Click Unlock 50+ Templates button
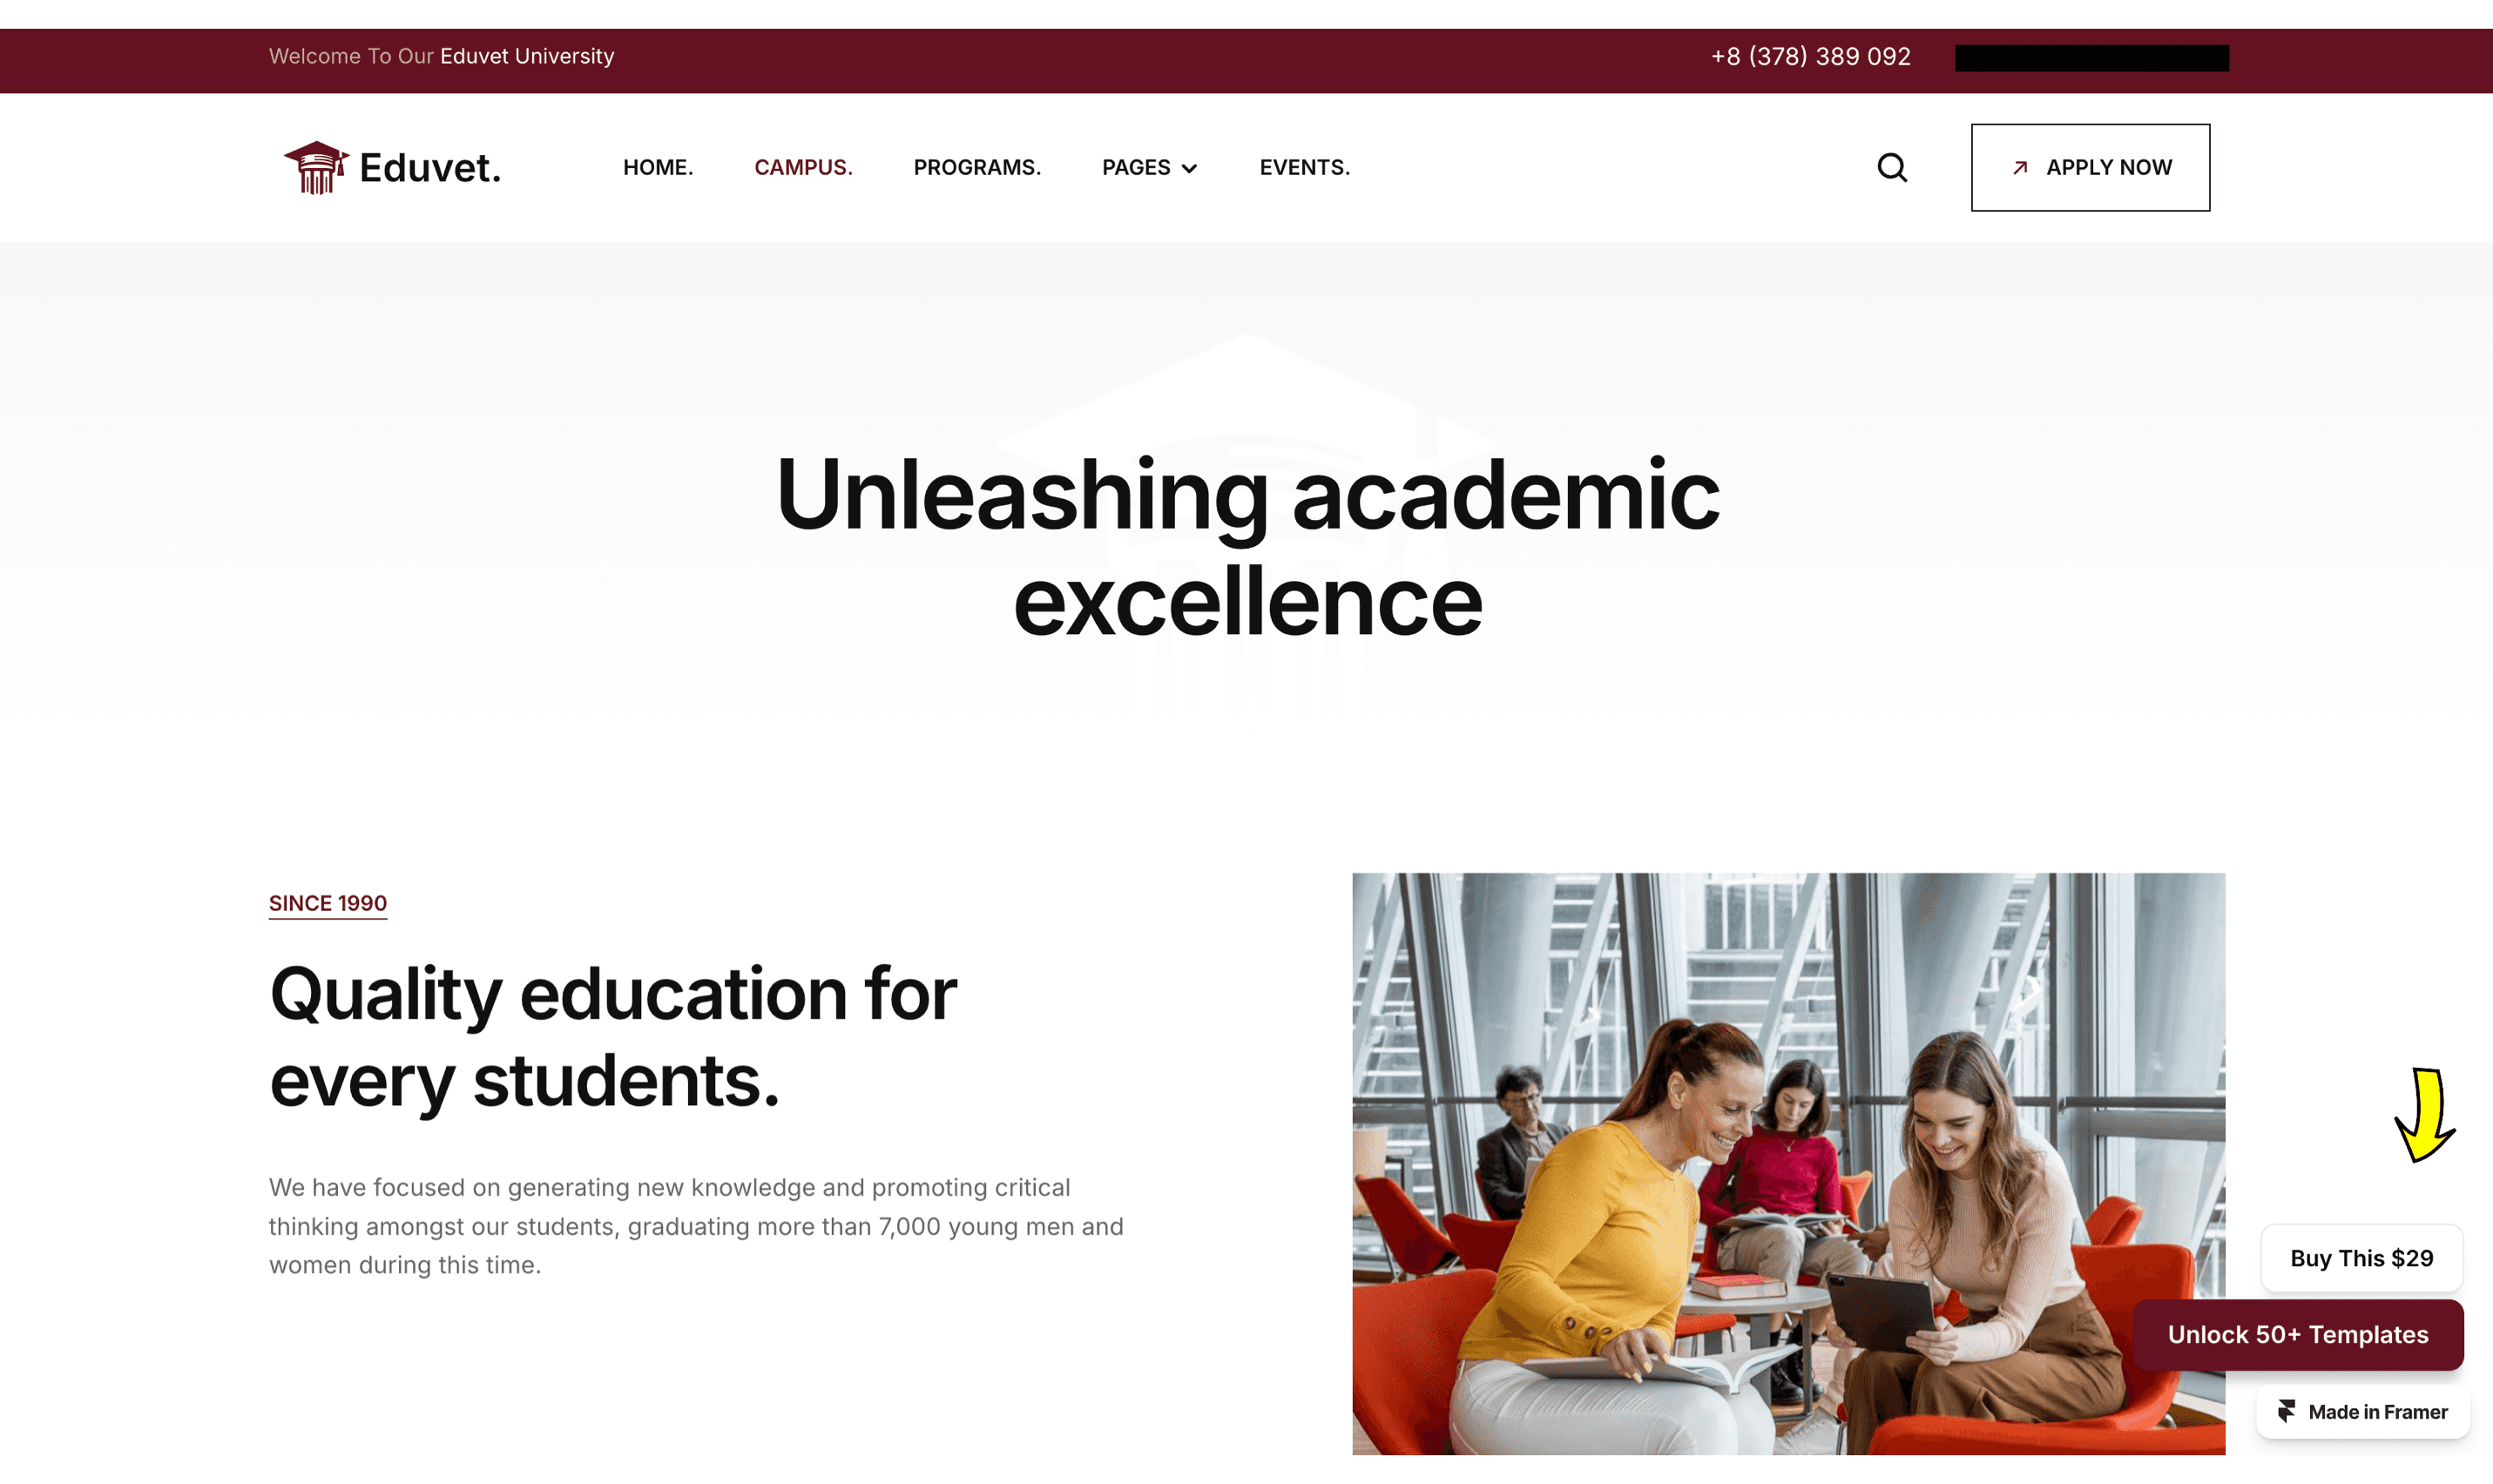 click(x=2297, y=1335)
